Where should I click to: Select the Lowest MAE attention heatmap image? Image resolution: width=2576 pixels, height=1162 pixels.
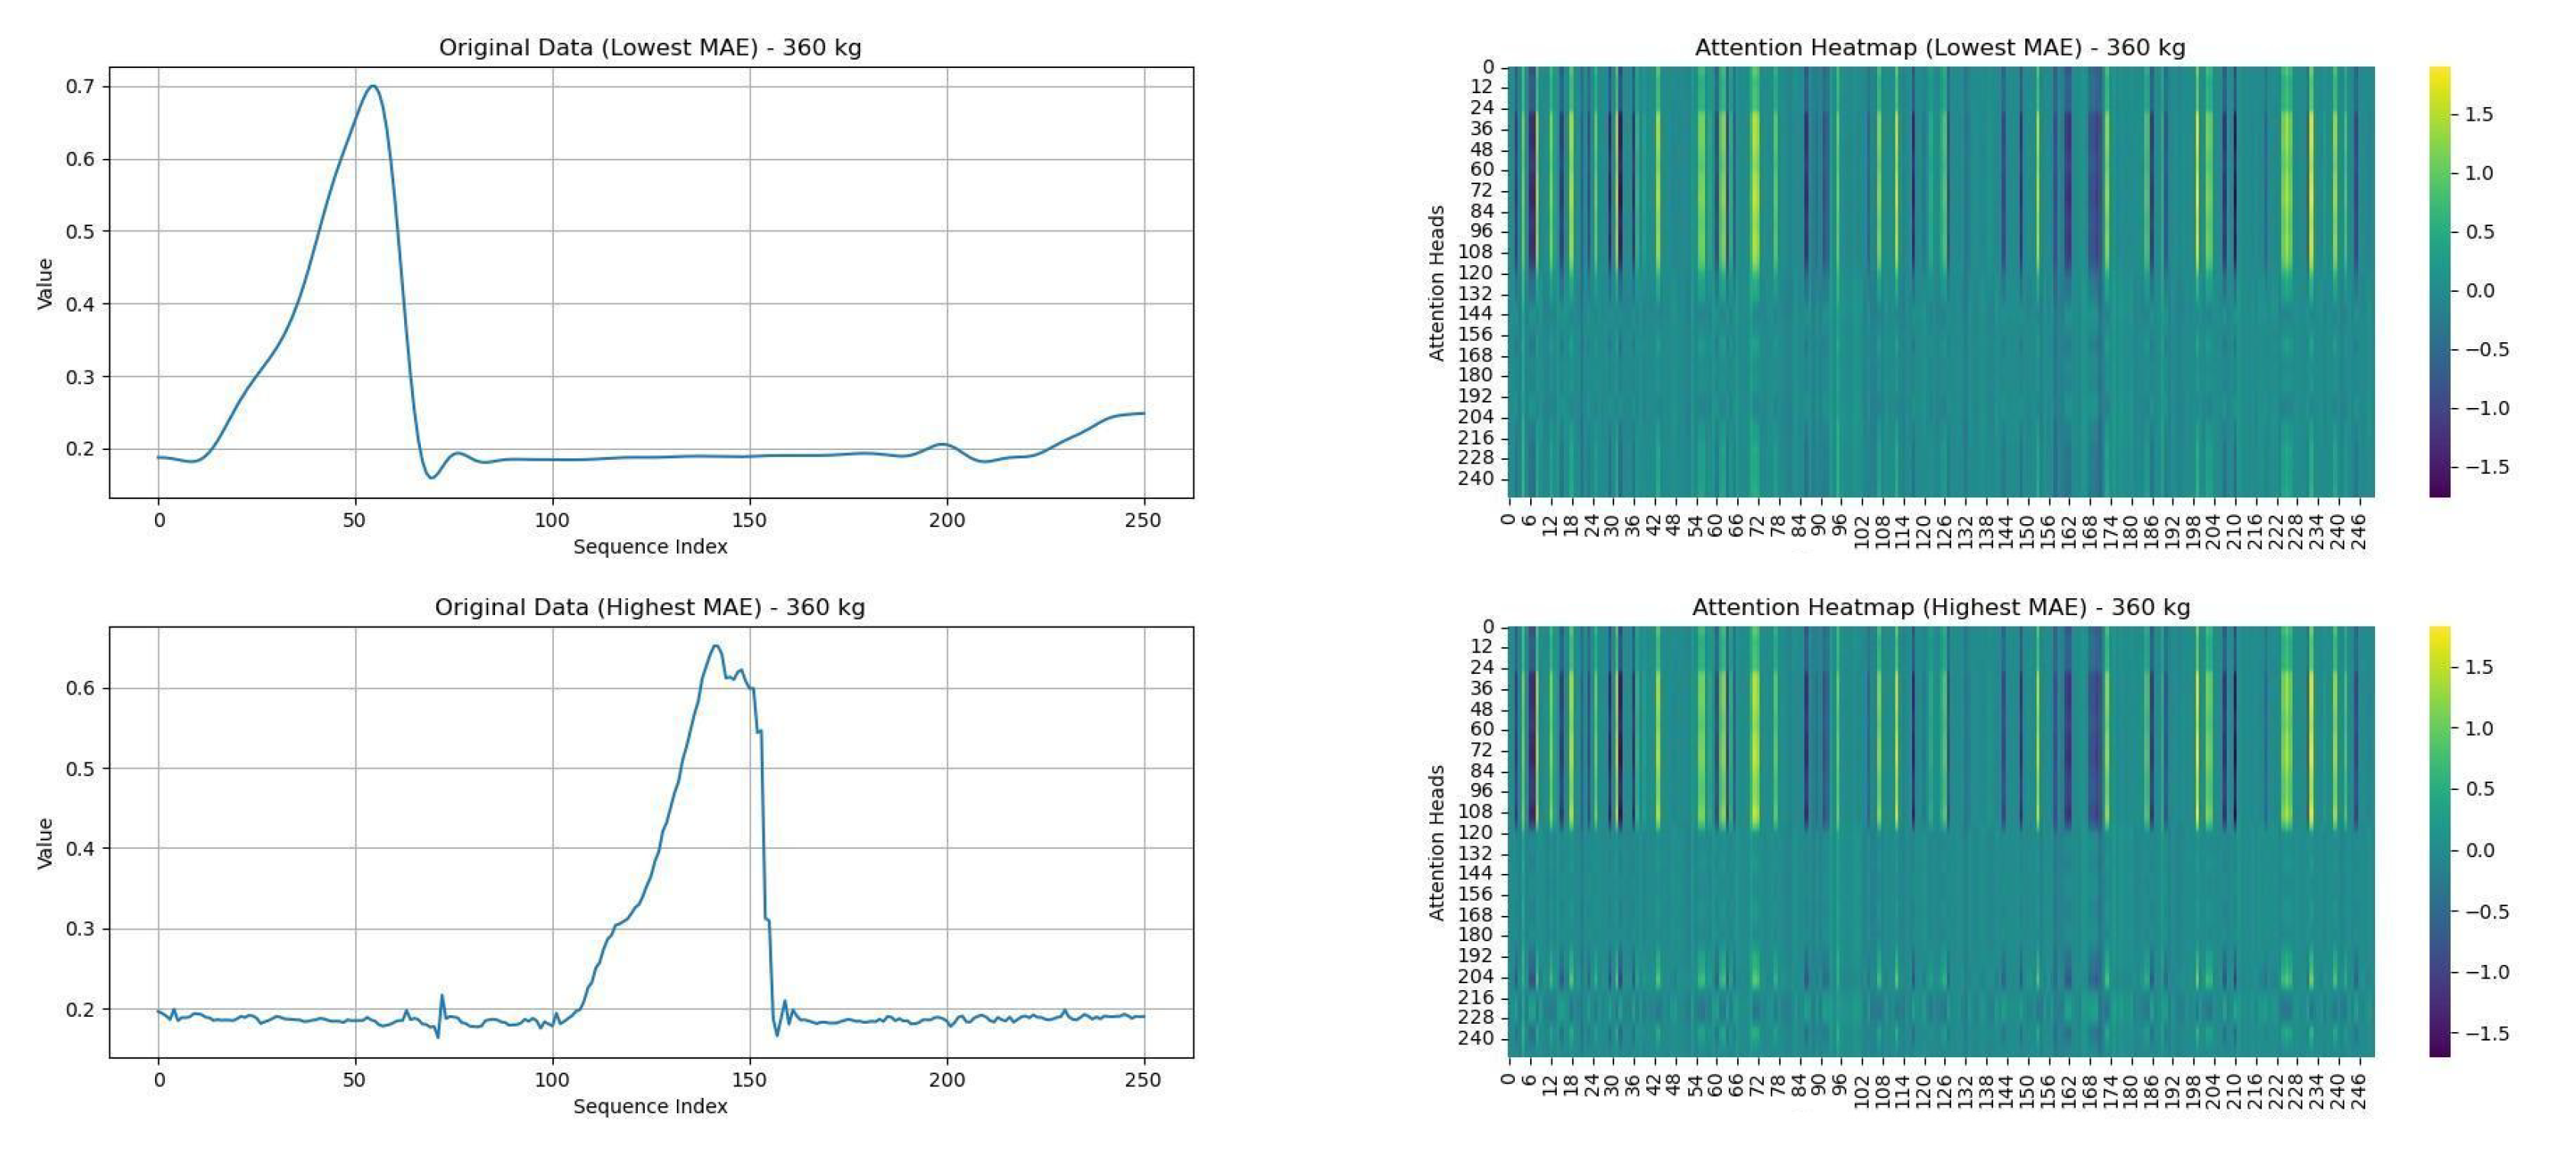(x=1940, y=282)
